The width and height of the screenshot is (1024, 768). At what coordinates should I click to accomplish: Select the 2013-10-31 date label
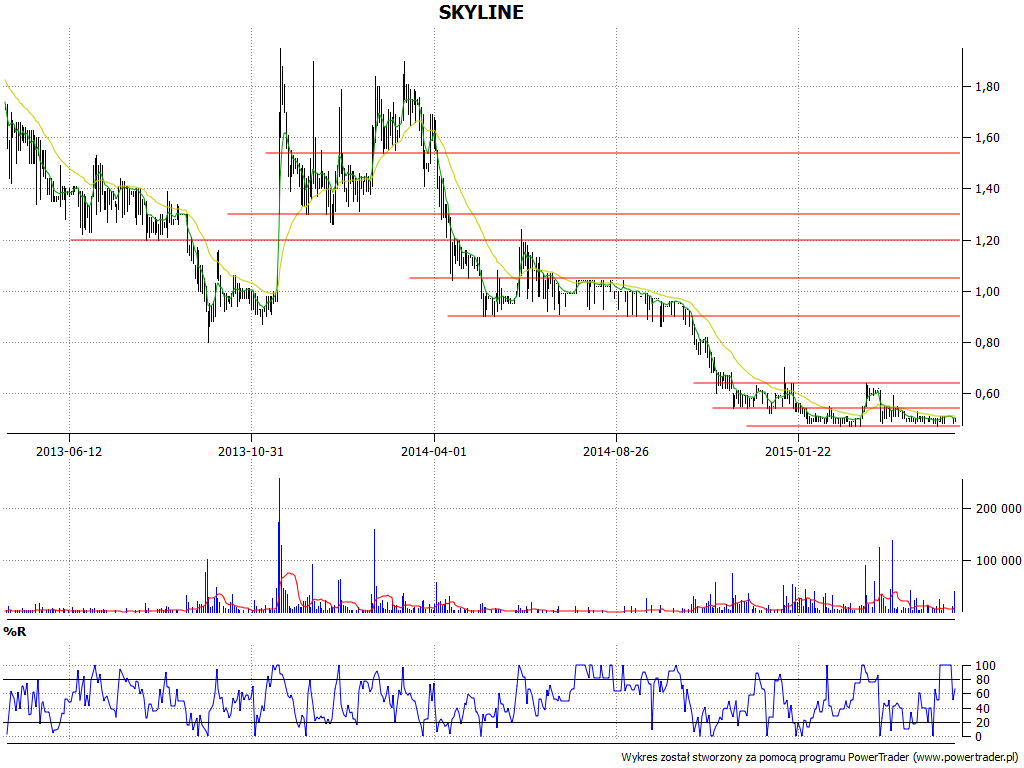[x=251, y=451]
